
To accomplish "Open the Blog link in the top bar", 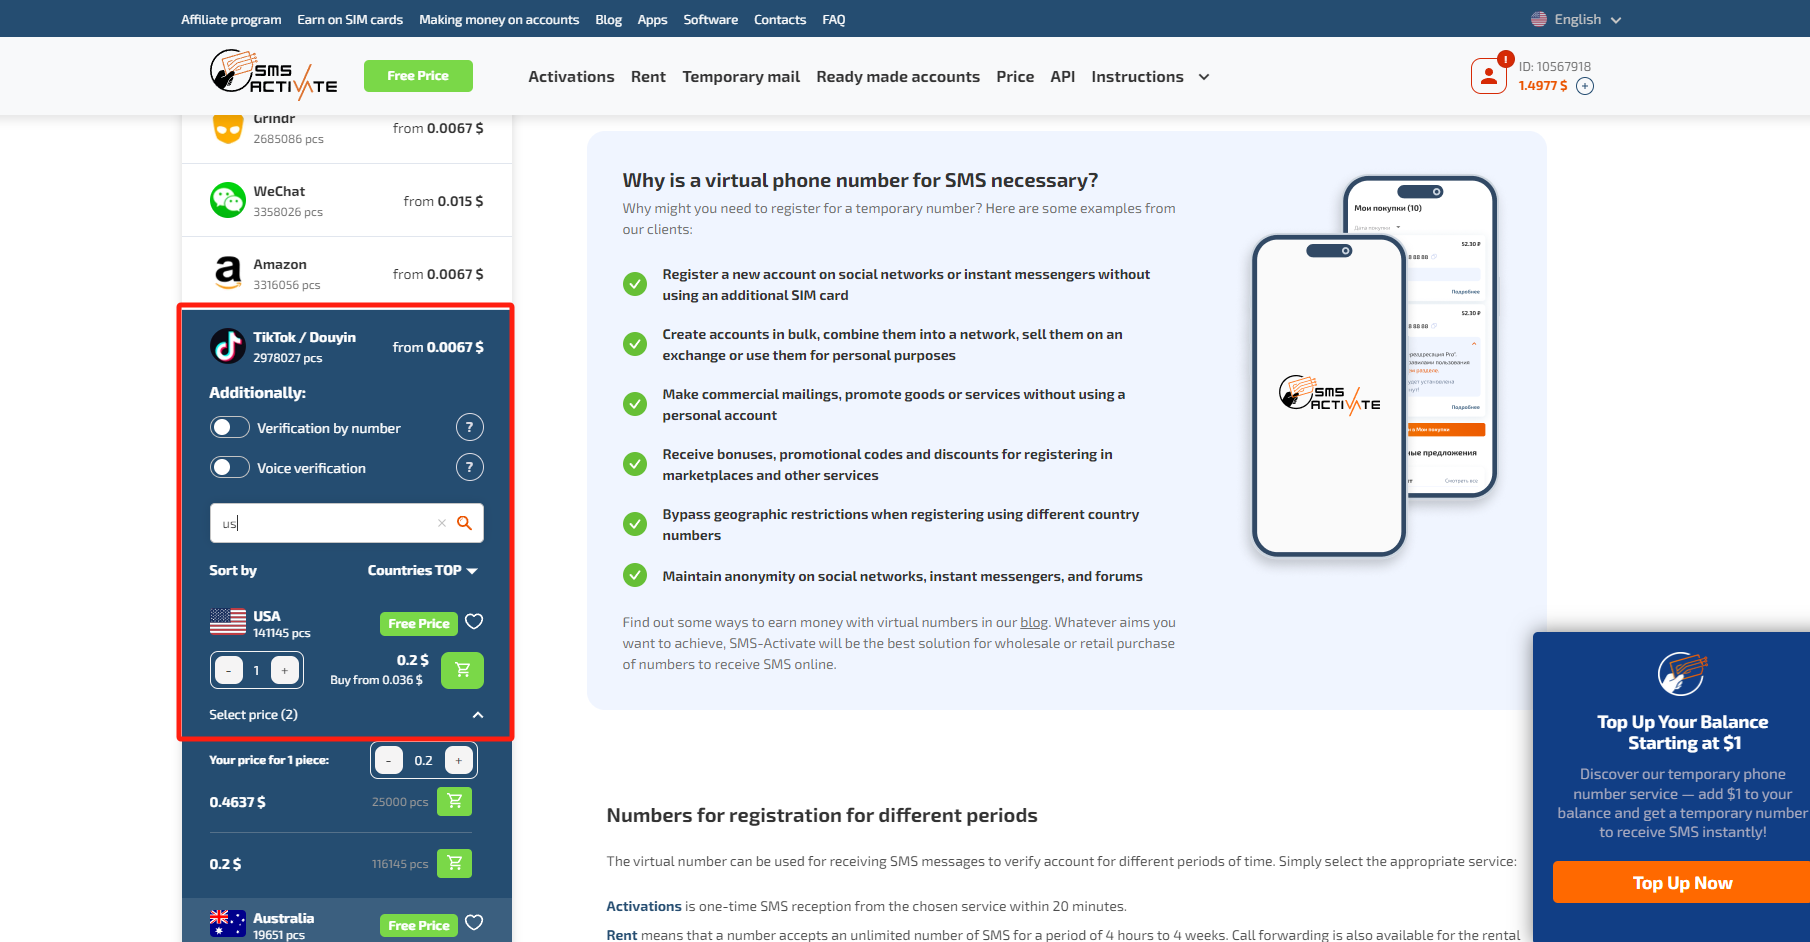I will coord(608,19).
